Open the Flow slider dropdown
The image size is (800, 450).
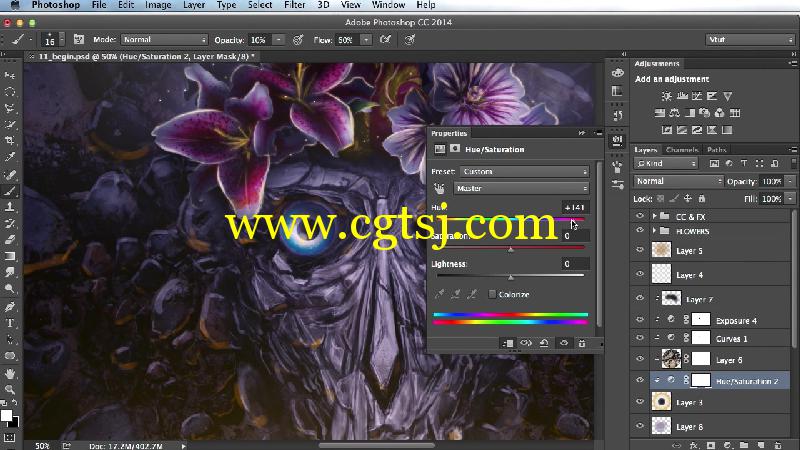click(x=366, y=39)
